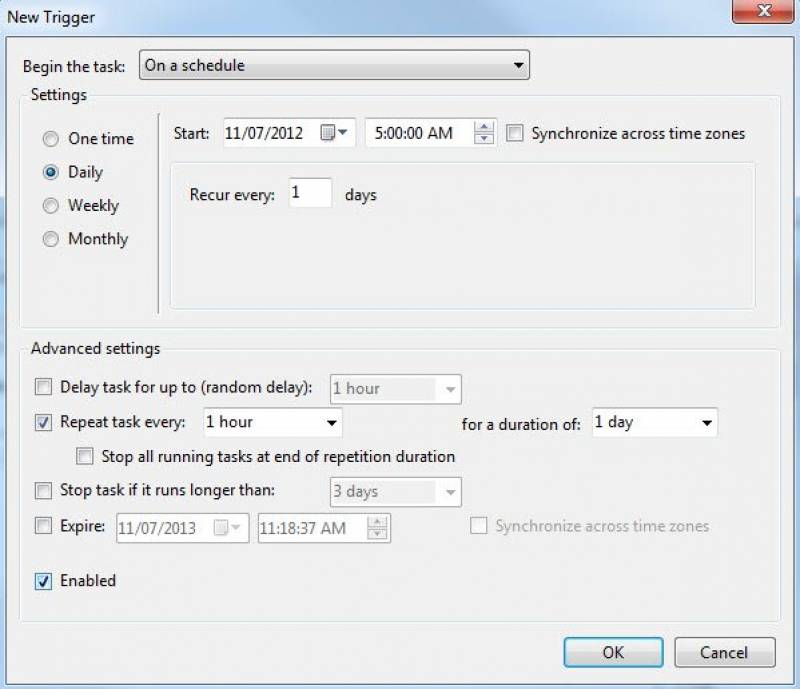Image resolution: width=800 pixels, height=689 pixels.
Task: Expand the random delay 1 hour dropdown
Action: click(x=395, y=389)
